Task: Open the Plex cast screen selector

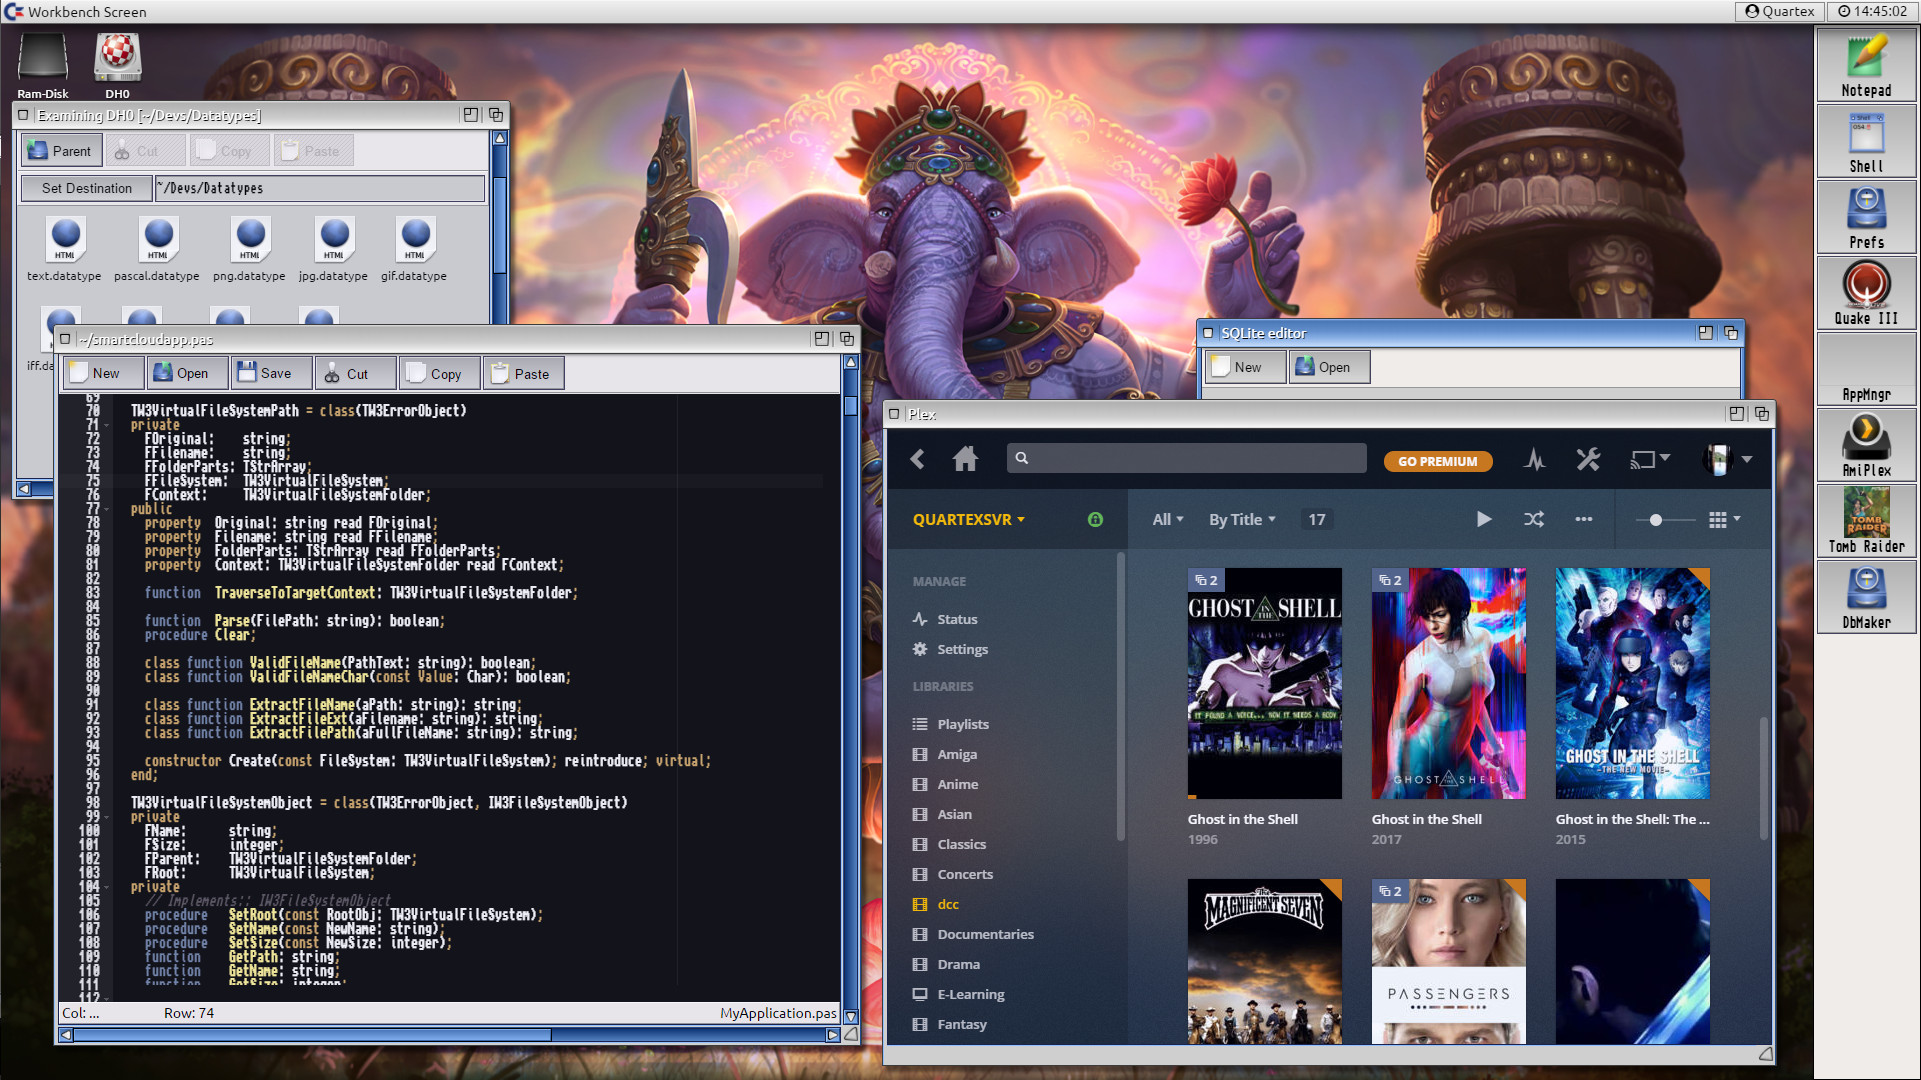Action: [x=1649, y=459]
